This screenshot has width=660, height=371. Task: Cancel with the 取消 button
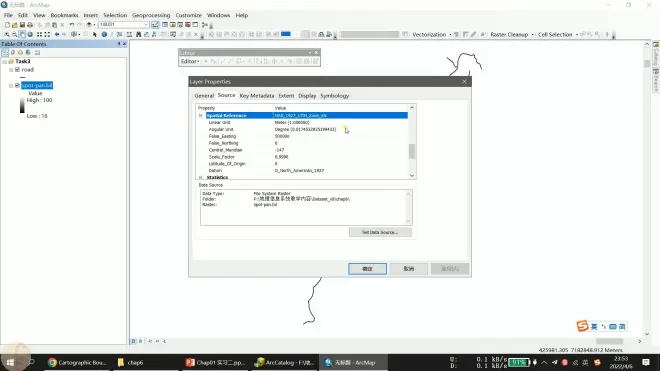click(409, 269)
